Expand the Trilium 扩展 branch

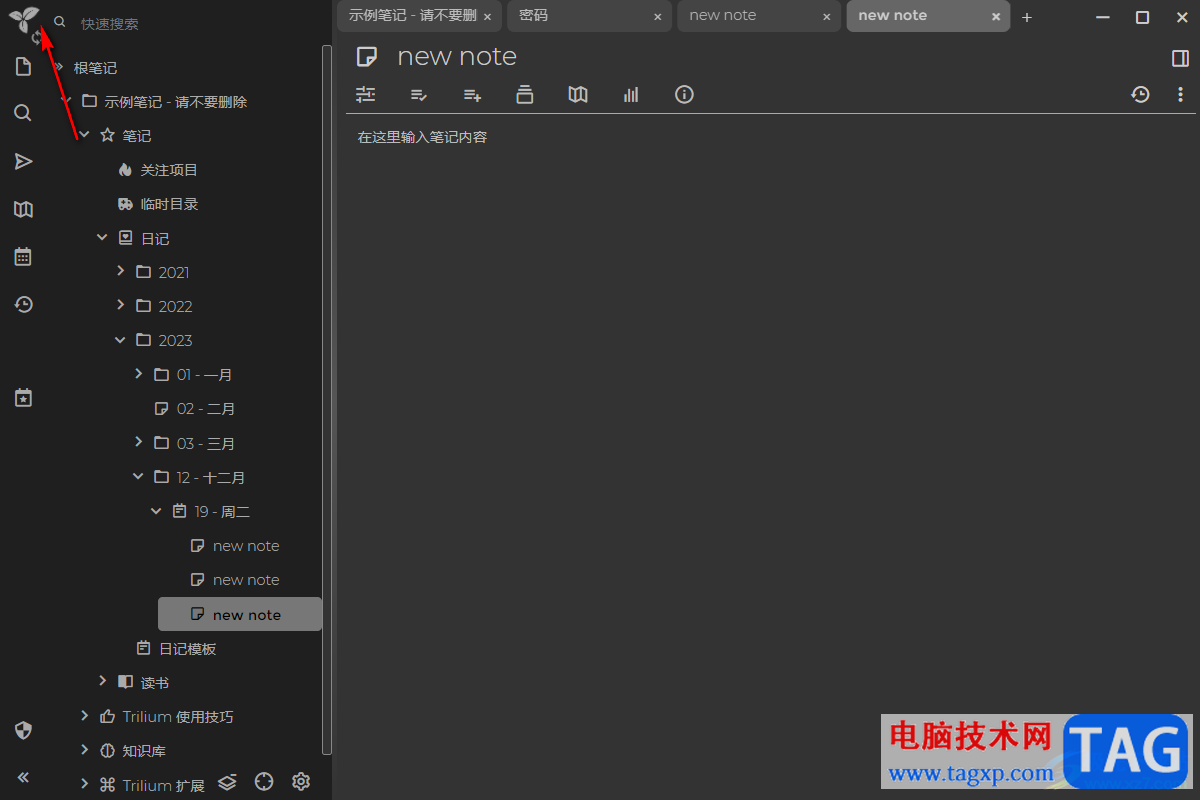tap(84, 785)
